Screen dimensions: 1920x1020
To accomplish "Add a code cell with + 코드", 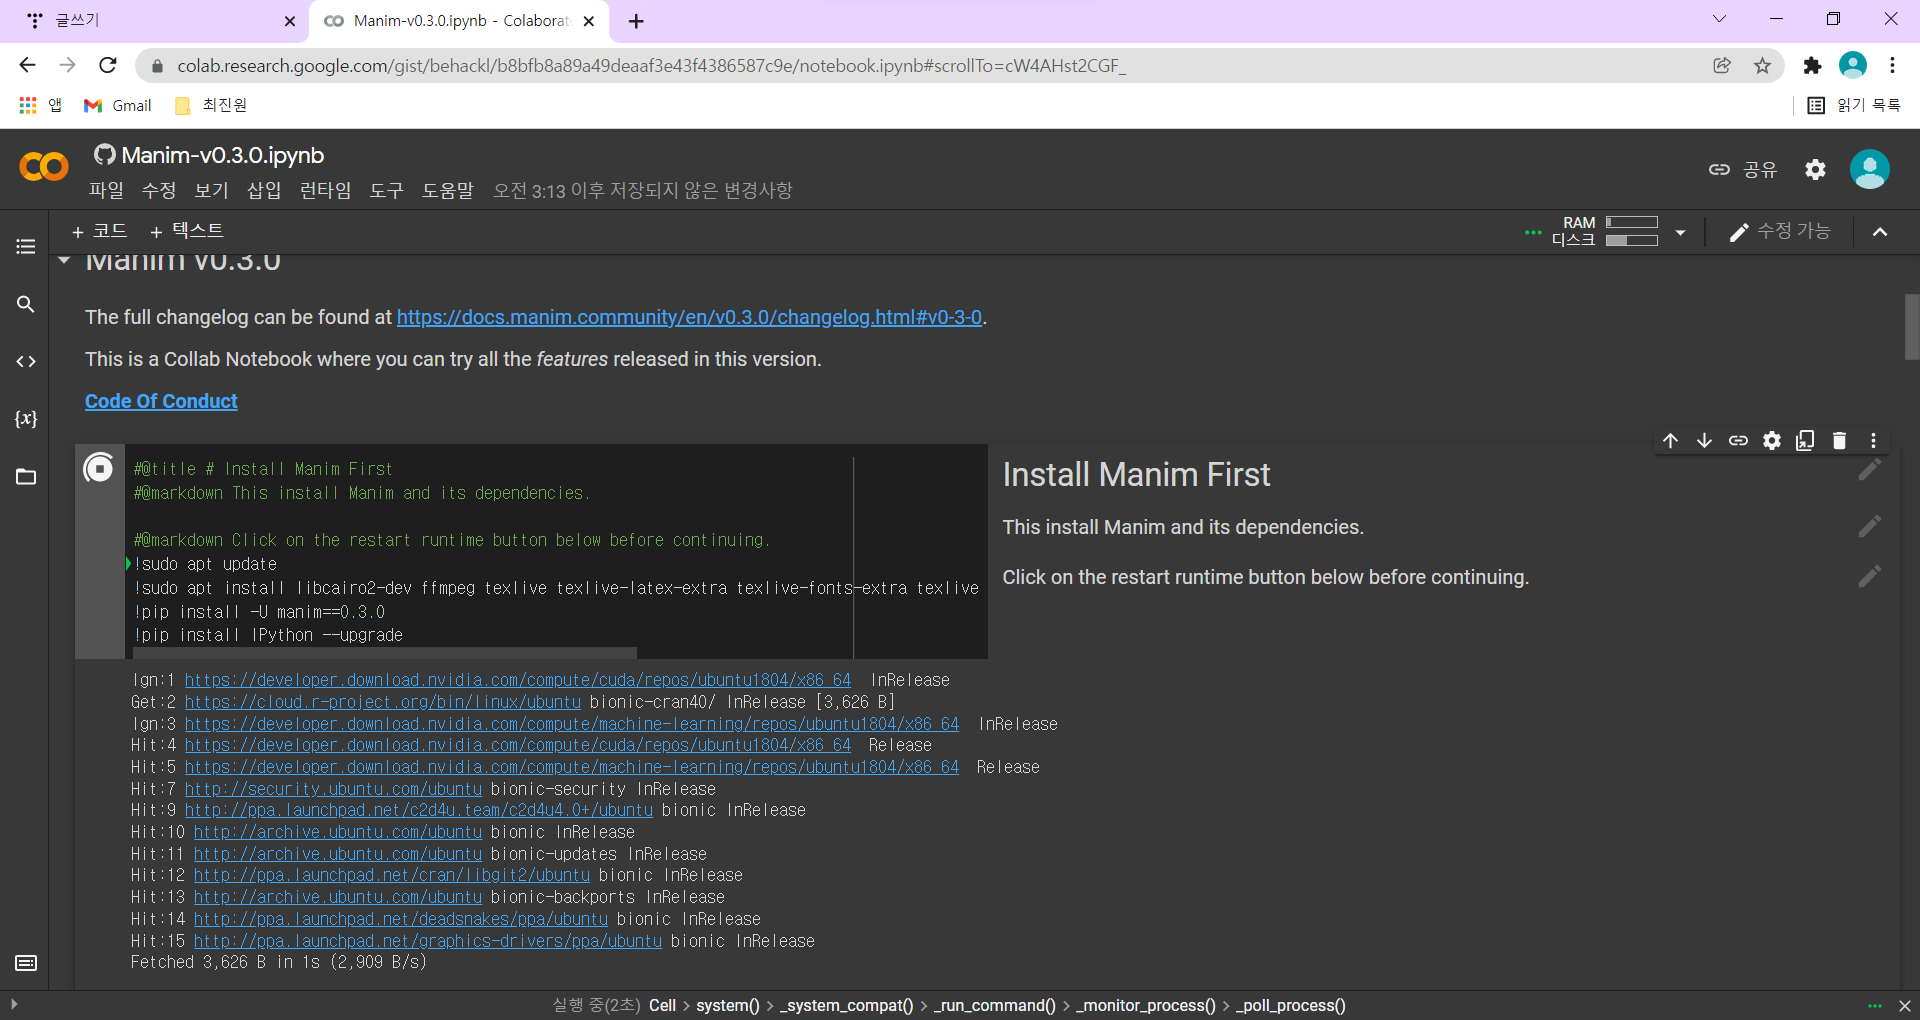I will click(99, 231).
